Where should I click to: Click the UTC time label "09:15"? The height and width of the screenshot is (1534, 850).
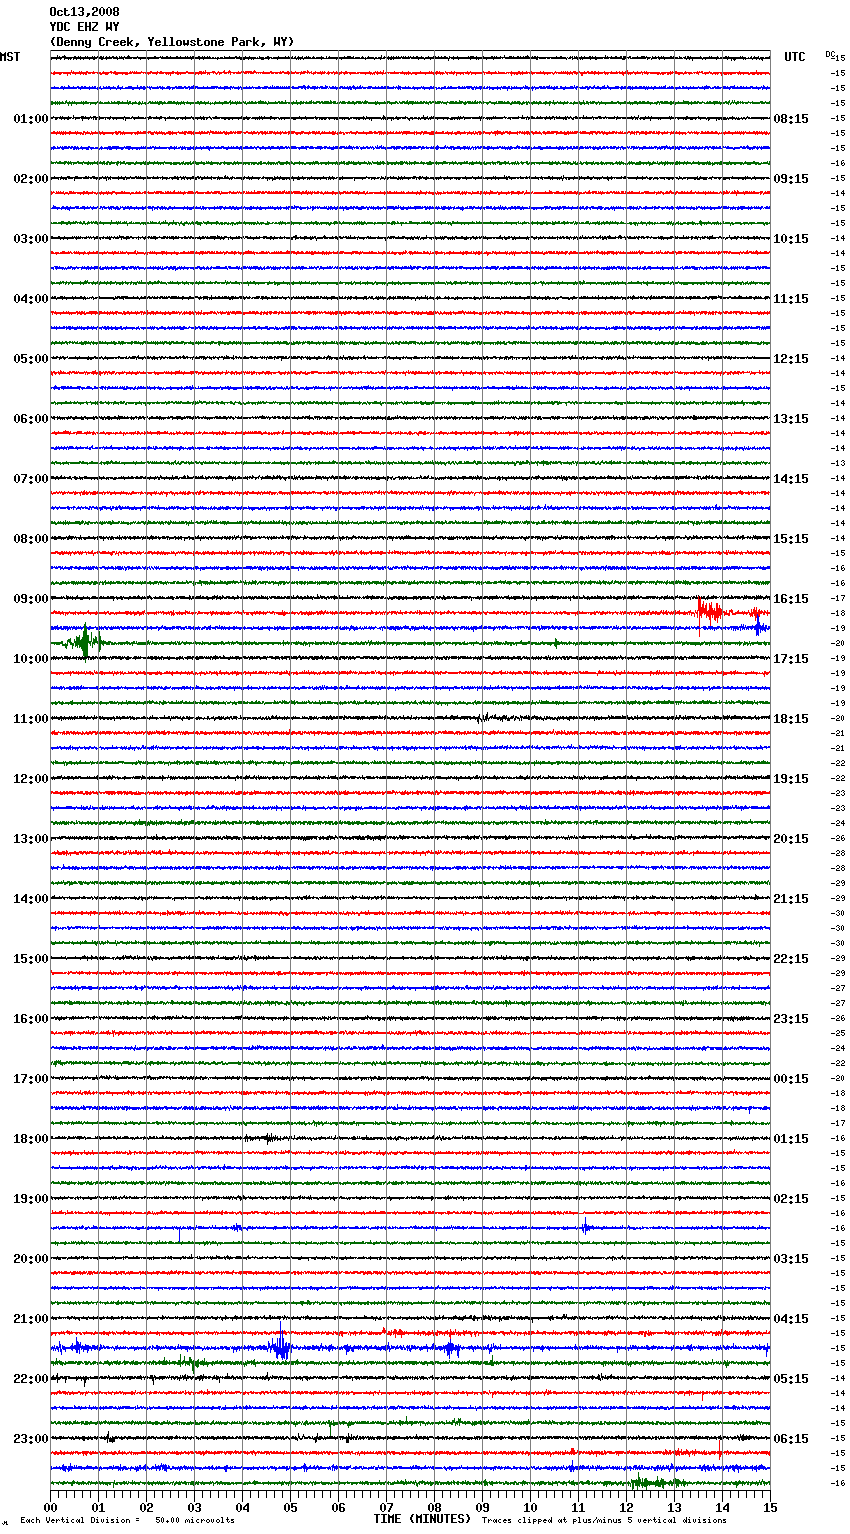791,179
